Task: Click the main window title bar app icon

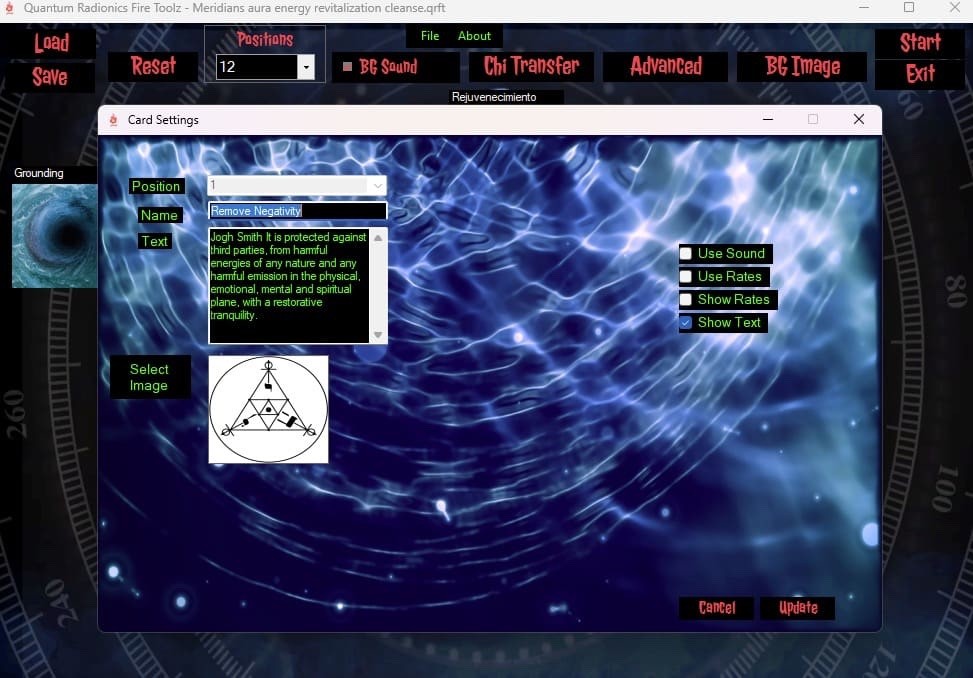Action: (x=9, y=8)
